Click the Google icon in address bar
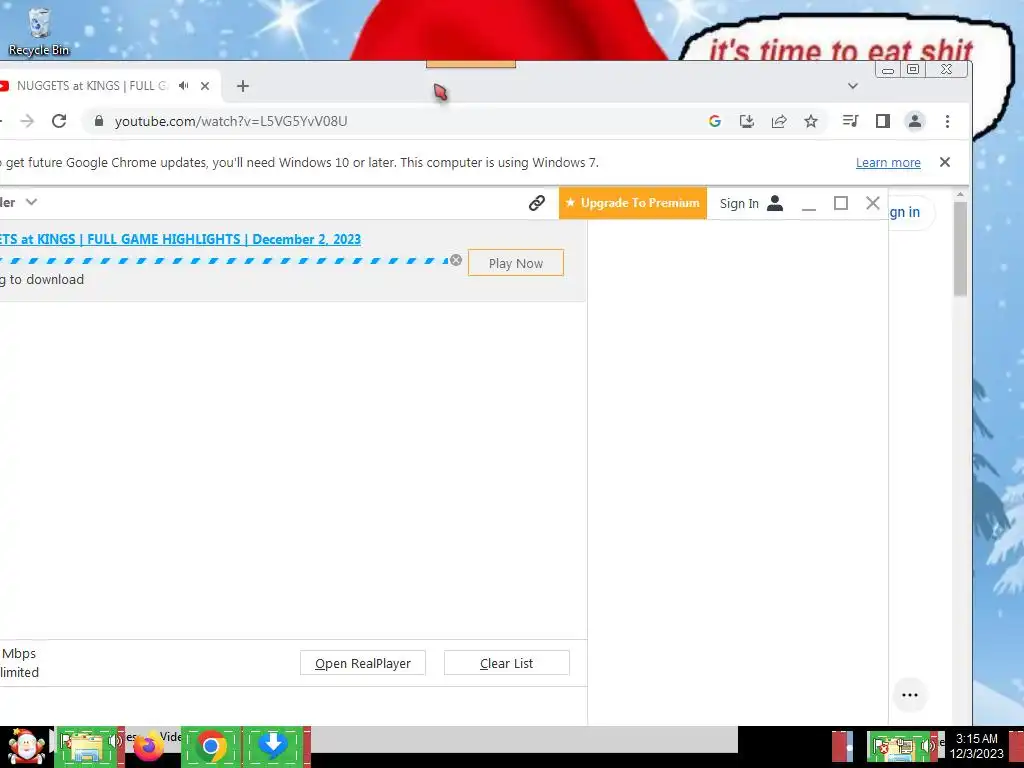 [x=714, y=121]
